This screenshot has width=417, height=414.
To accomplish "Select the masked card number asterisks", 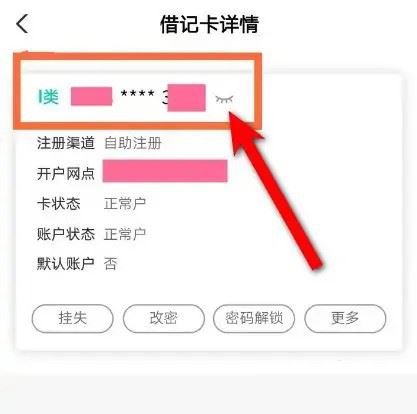I will pyautogui.click(x=137, y=94).
